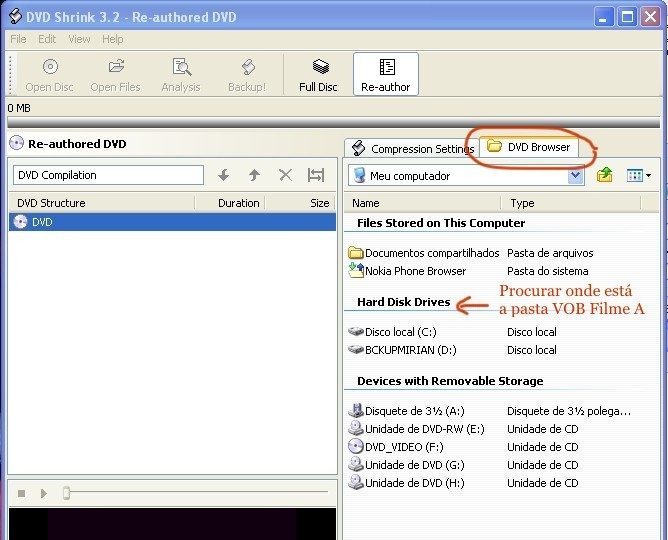
Task: Click the DVD Structure column header
Action: click(102, 203)
